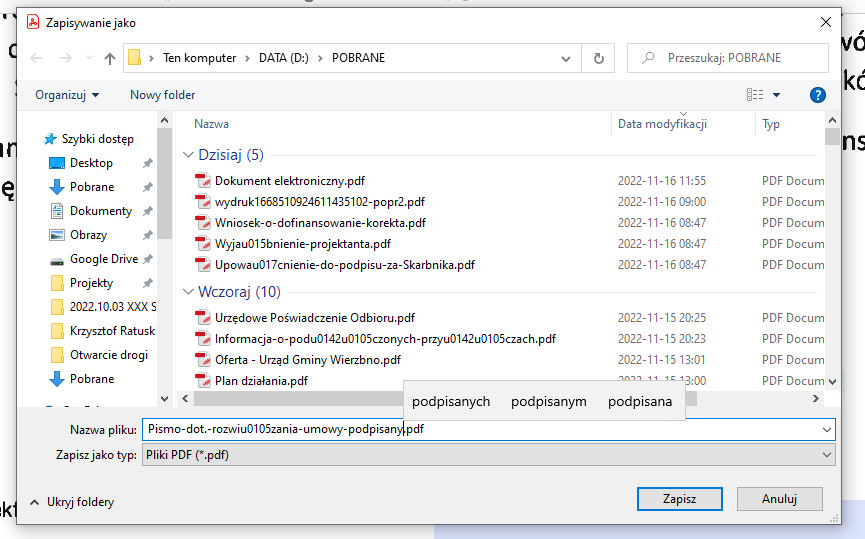The width and height of the screenshot is (865, 539).
Task: Click Nowy folder in toolbar
Action: (x=162, y=95)
